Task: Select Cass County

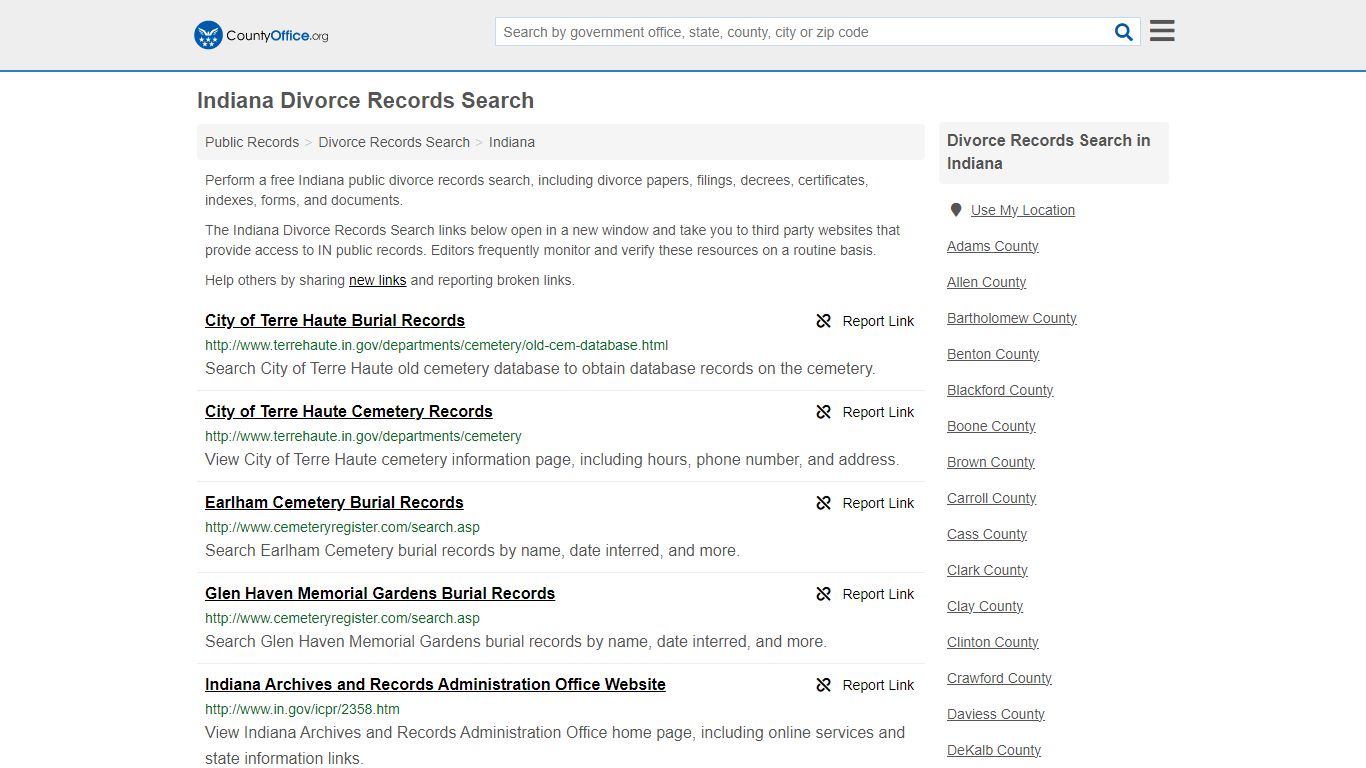Action: click(987, 534)
